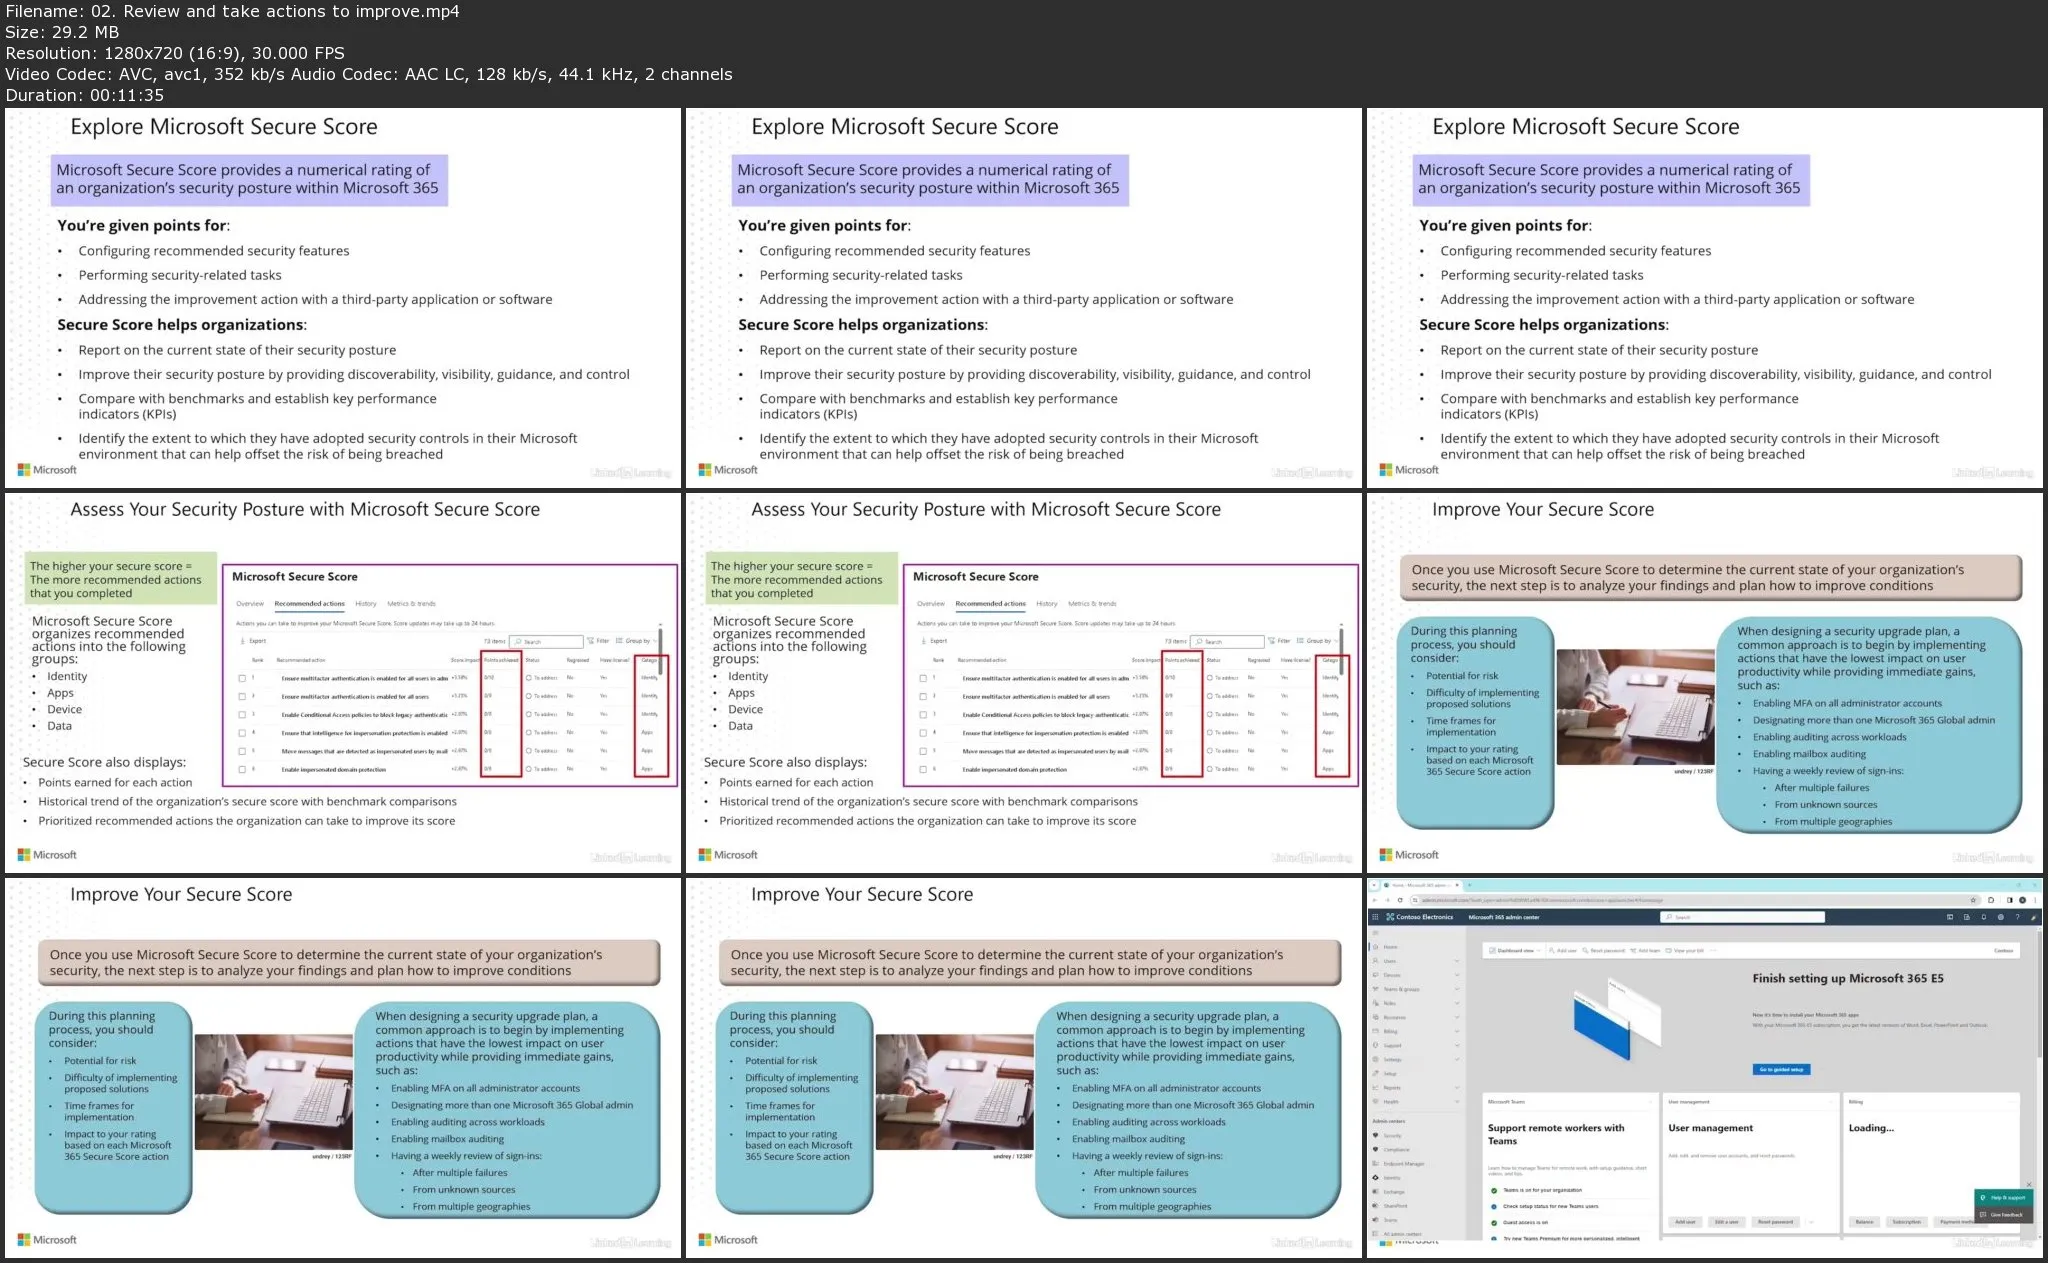Viewport: 2048px width, 1263px height.
Task: Click Edit a user in User management card
Action: click(x=1727, y=1222)
